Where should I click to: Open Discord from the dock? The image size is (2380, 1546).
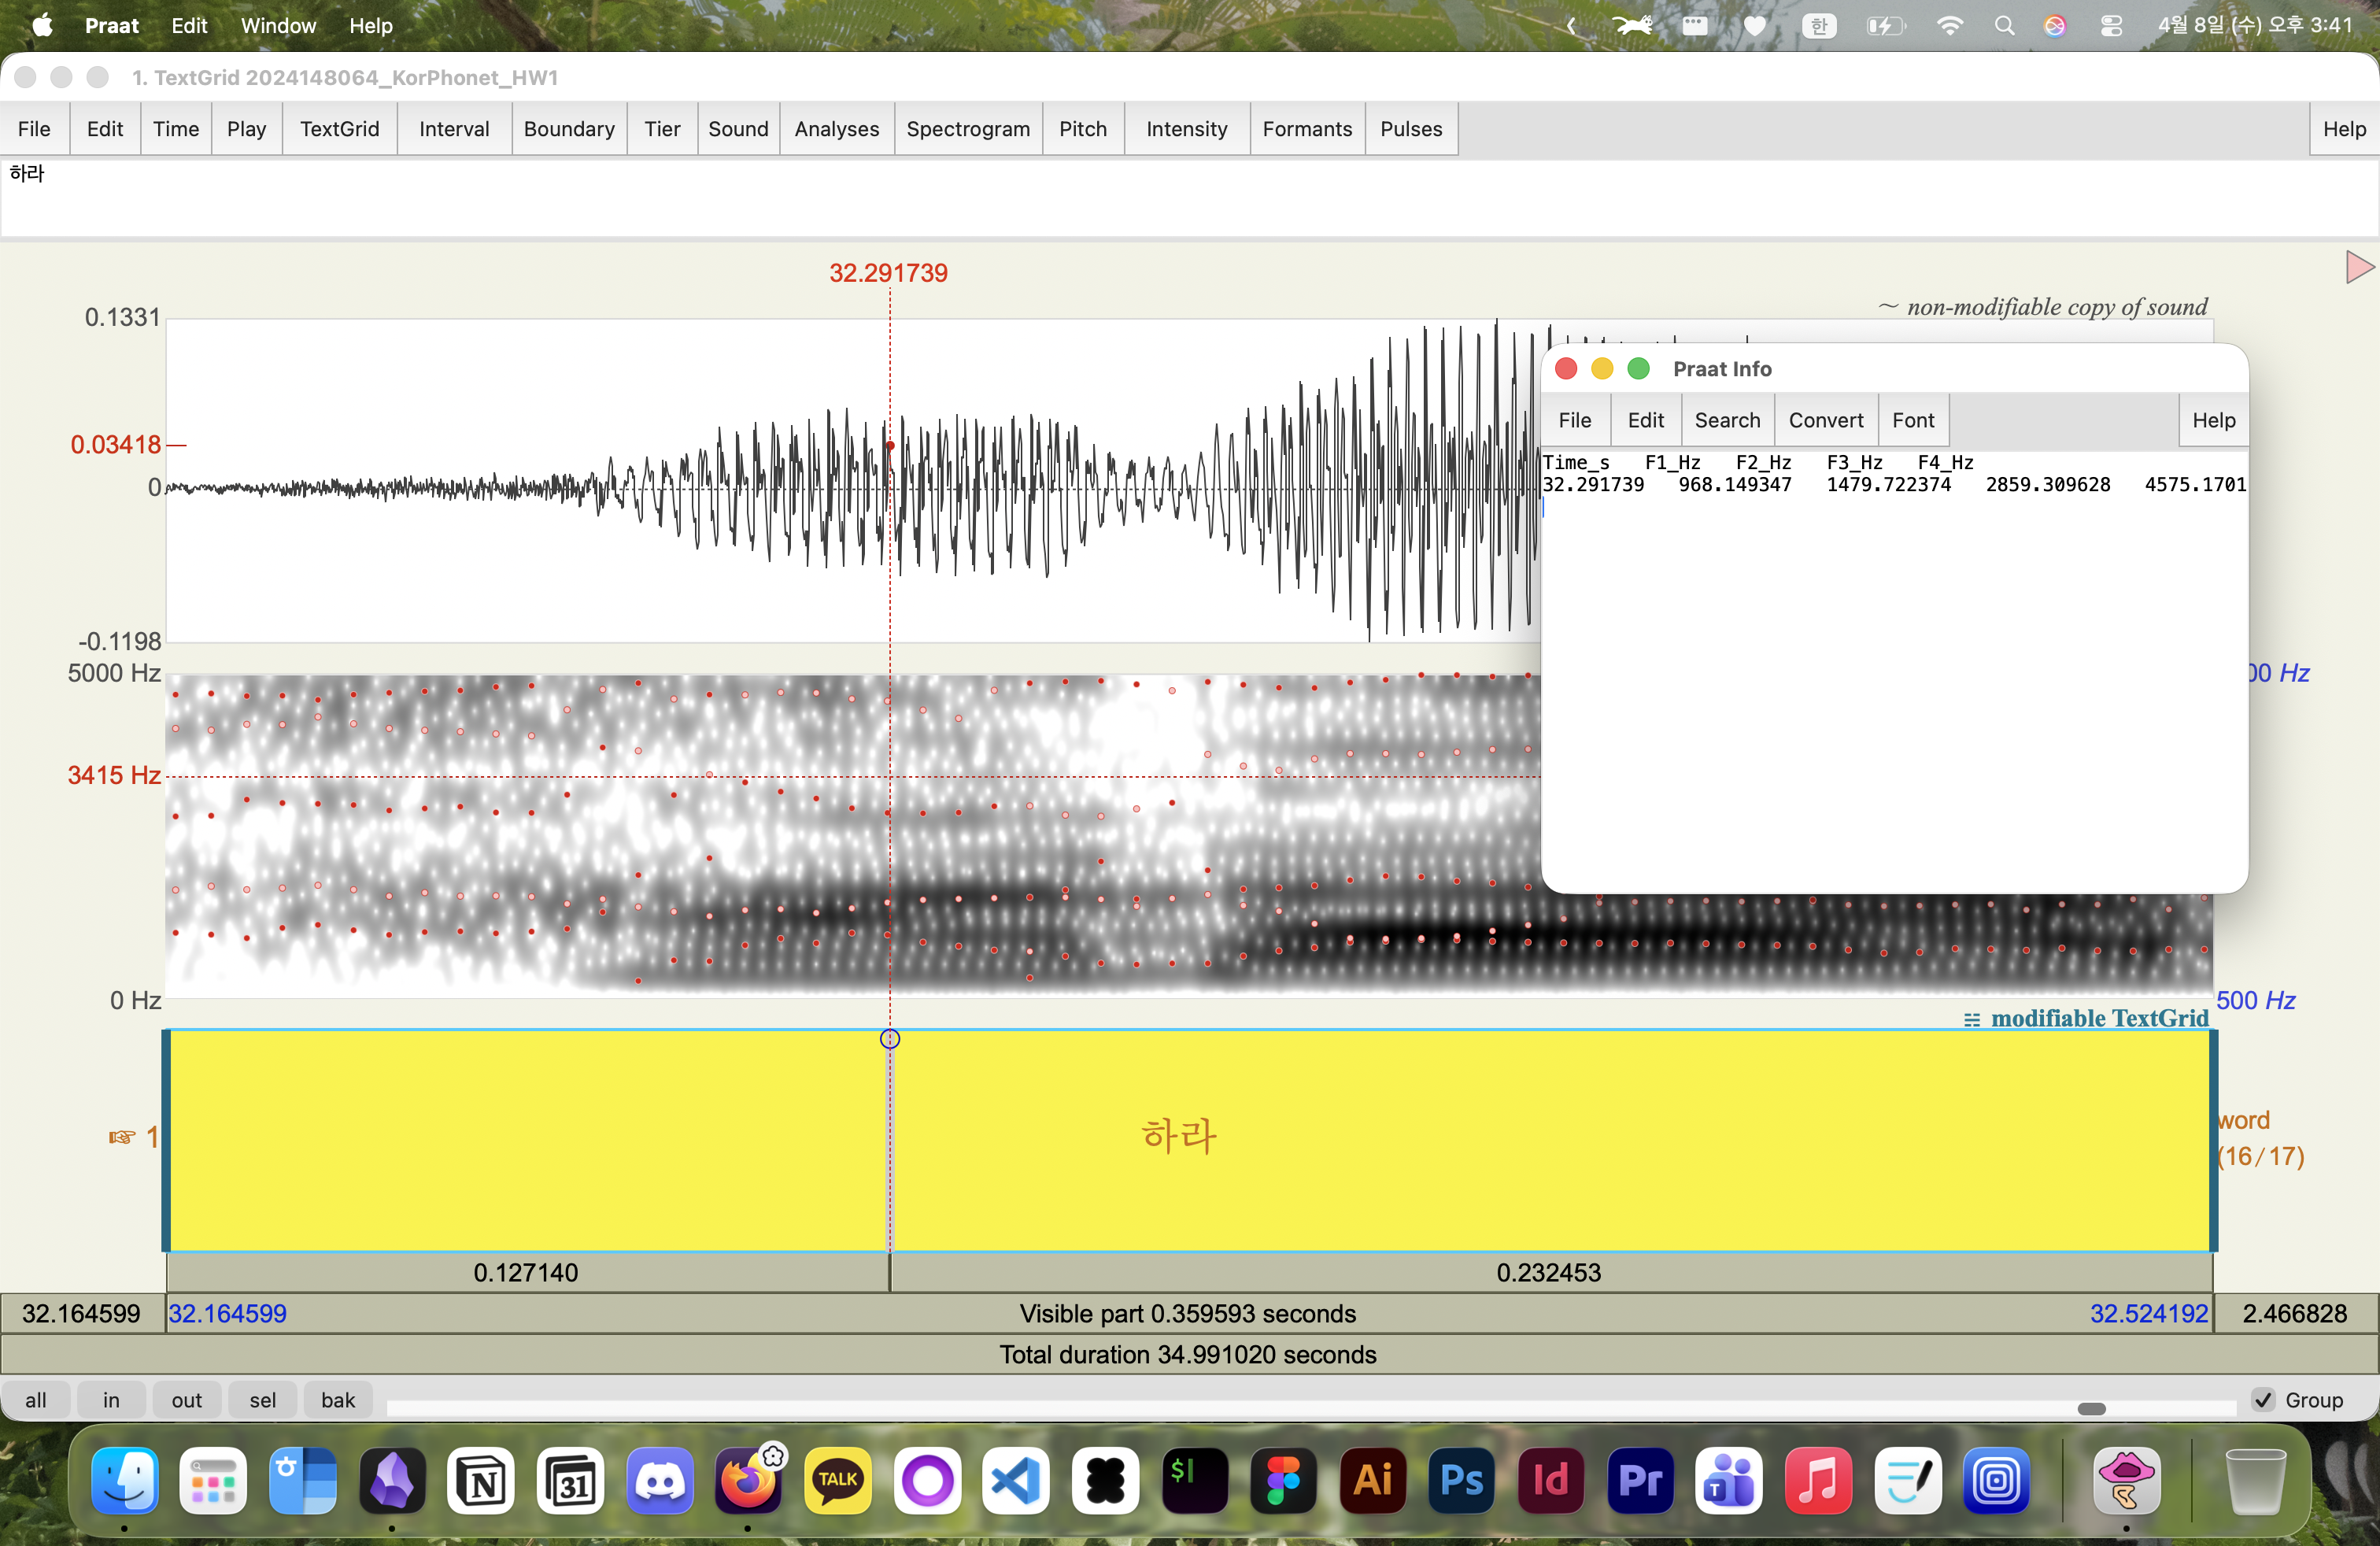coord(660,1481)
